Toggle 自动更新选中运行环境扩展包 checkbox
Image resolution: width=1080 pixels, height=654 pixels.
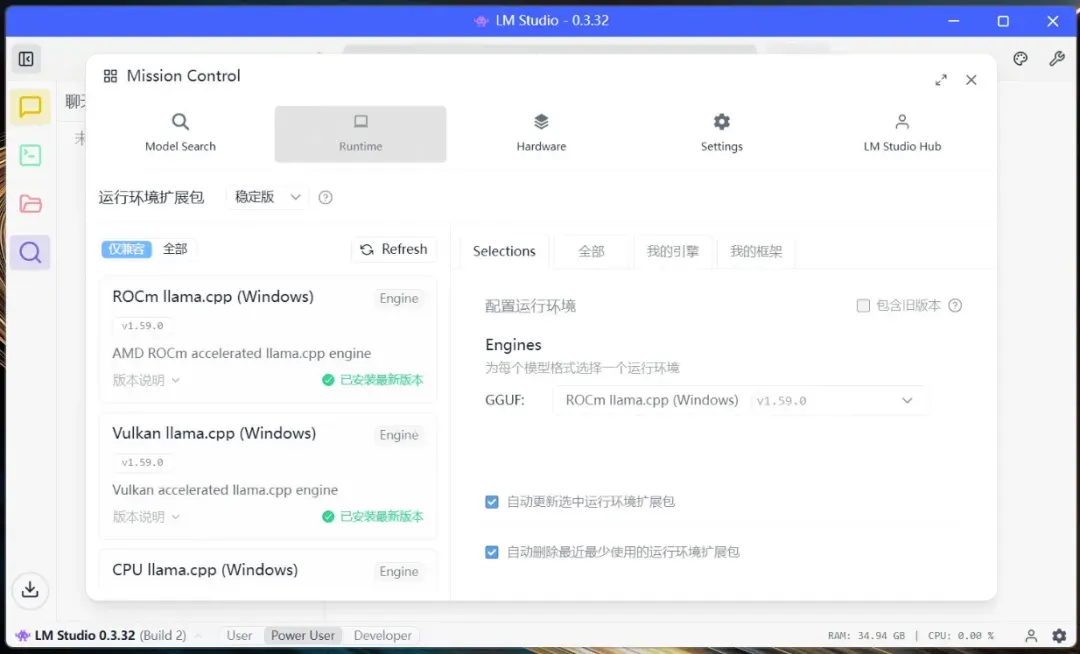pos(492,502)
